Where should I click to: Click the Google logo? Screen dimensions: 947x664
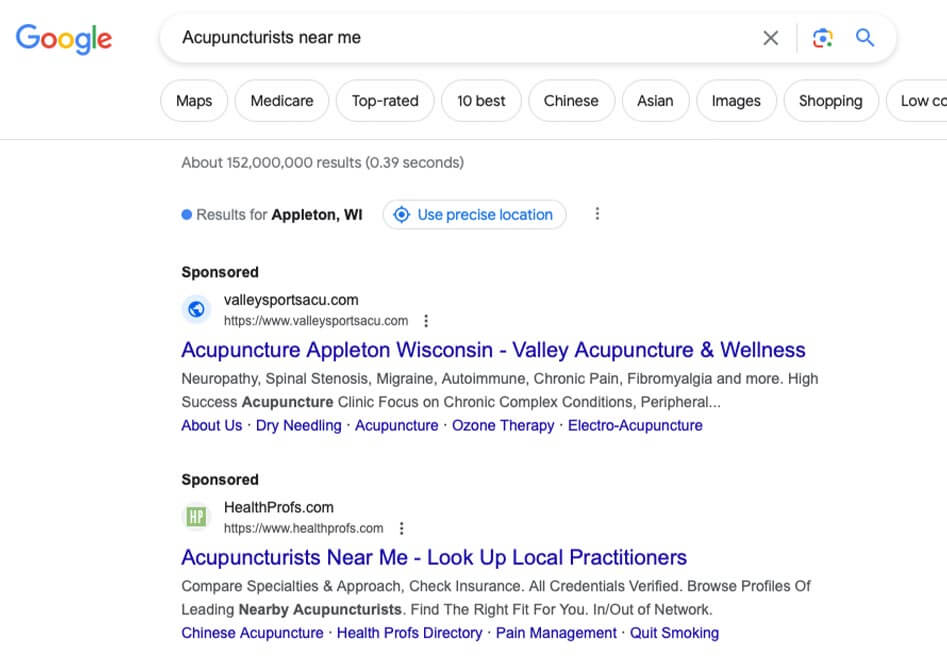64,38
